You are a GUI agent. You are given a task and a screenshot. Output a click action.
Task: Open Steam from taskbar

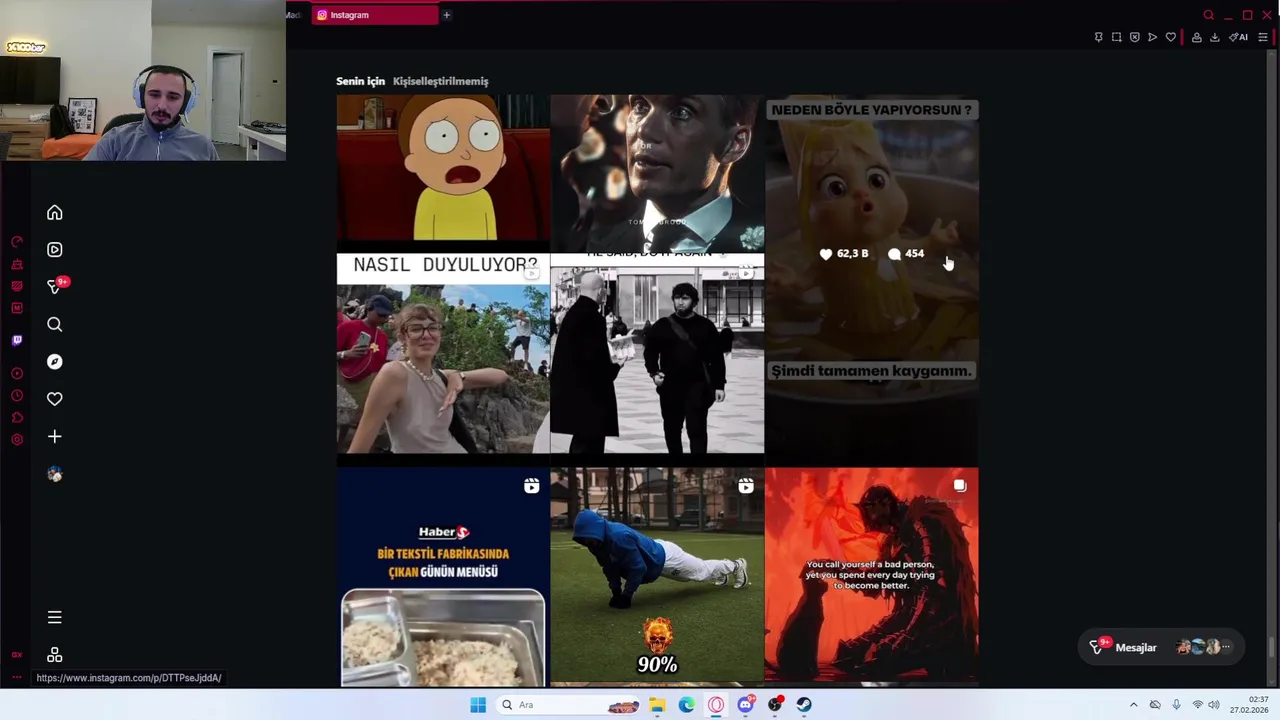804,705
